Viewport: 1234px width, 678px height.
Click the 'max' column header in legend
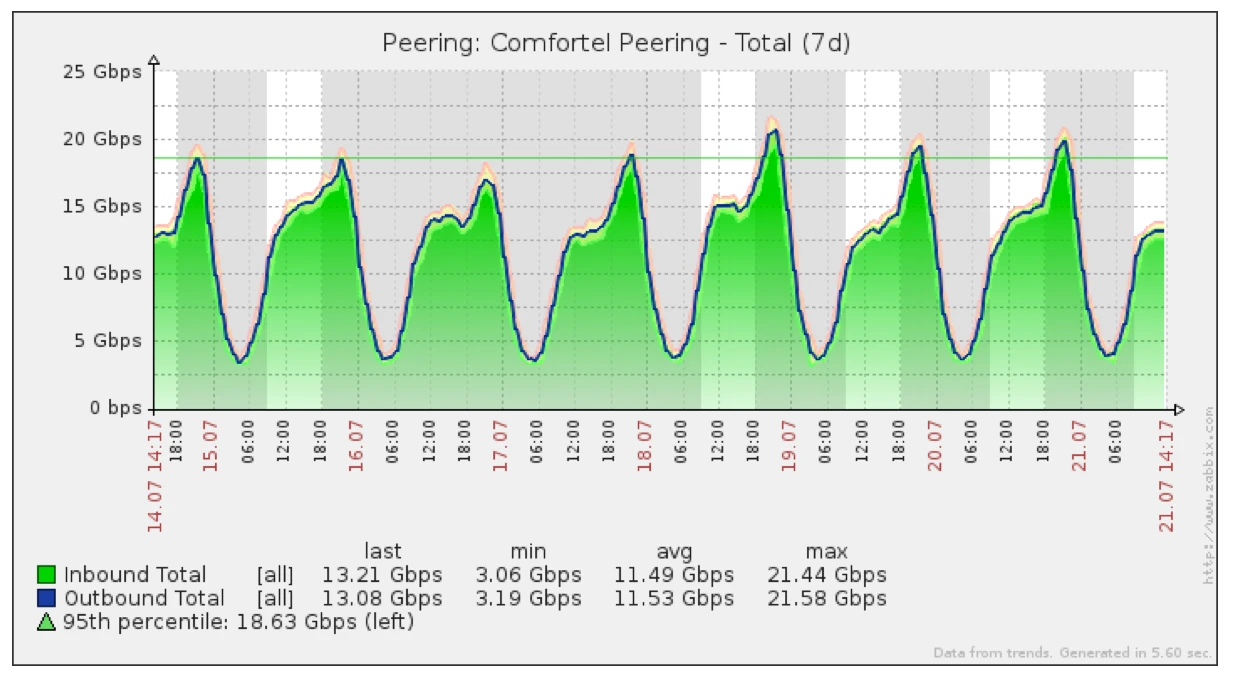coord(826,551)
